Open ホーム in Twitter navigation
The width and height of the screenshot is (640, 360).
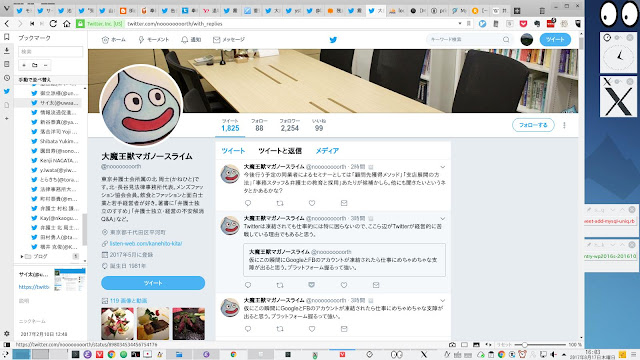click(x=113, y=40)
